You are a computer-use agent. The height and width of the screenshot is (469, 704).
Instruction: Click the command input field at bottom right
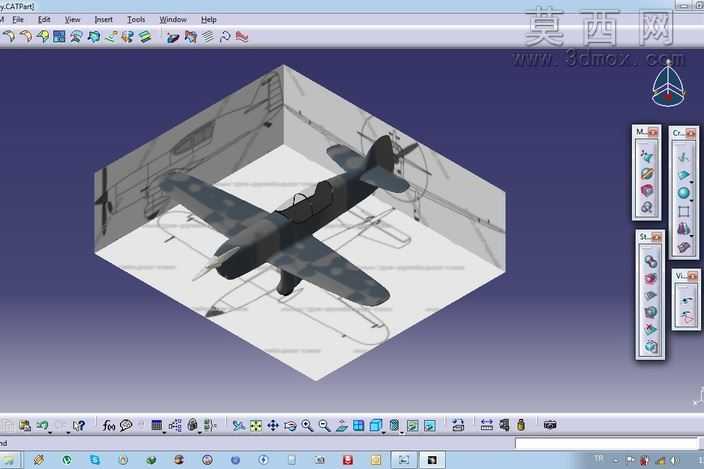tap(606, 443)
